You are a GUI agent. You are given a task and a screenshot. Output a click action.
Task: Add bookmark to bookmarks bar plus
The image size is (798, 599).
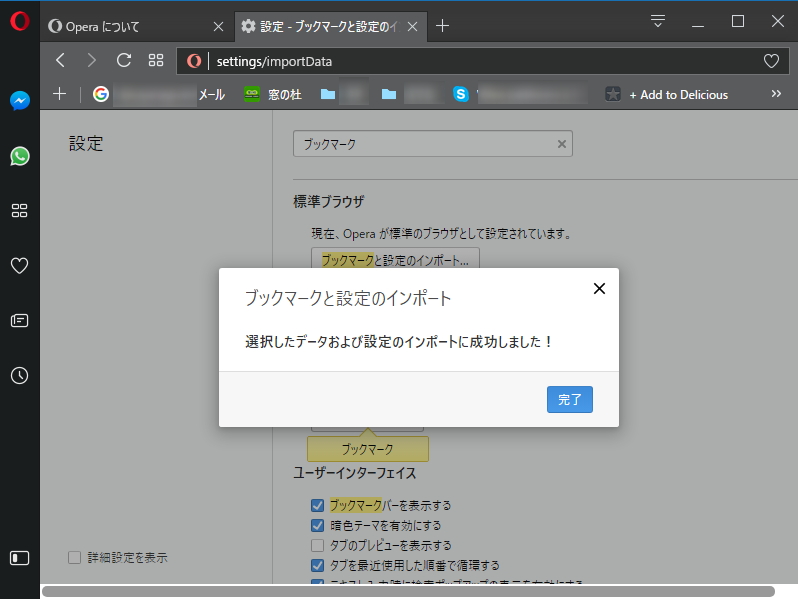click(x=60, y=94)
